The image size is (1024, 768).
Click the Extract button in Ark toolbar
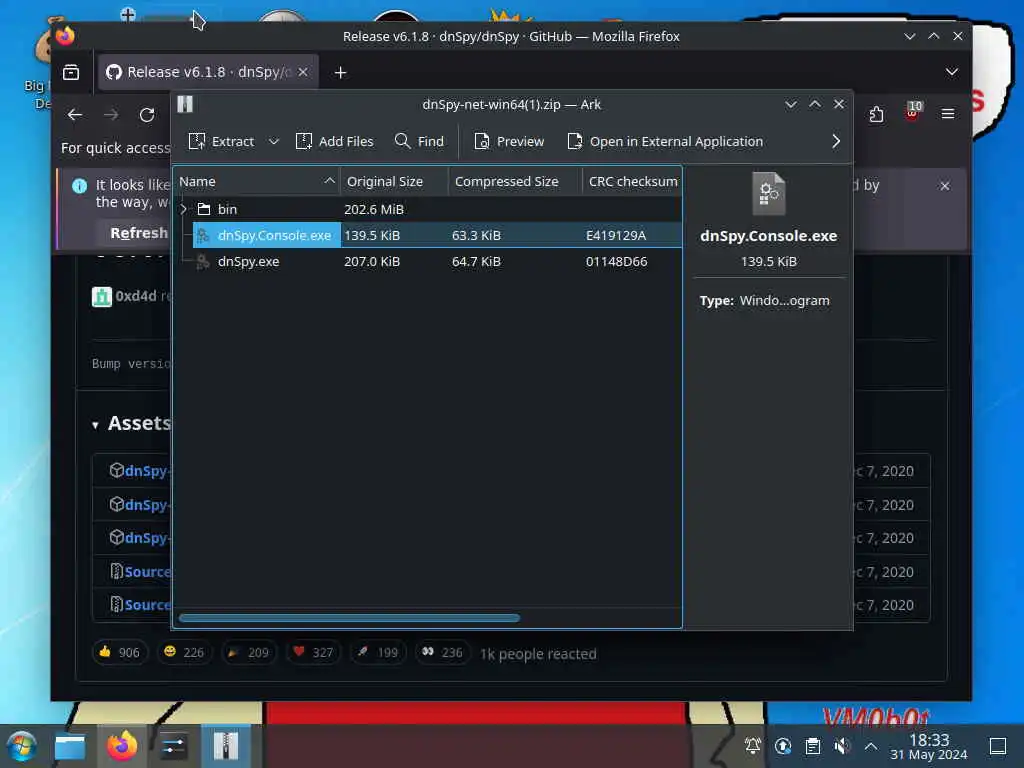coord(221,141)
